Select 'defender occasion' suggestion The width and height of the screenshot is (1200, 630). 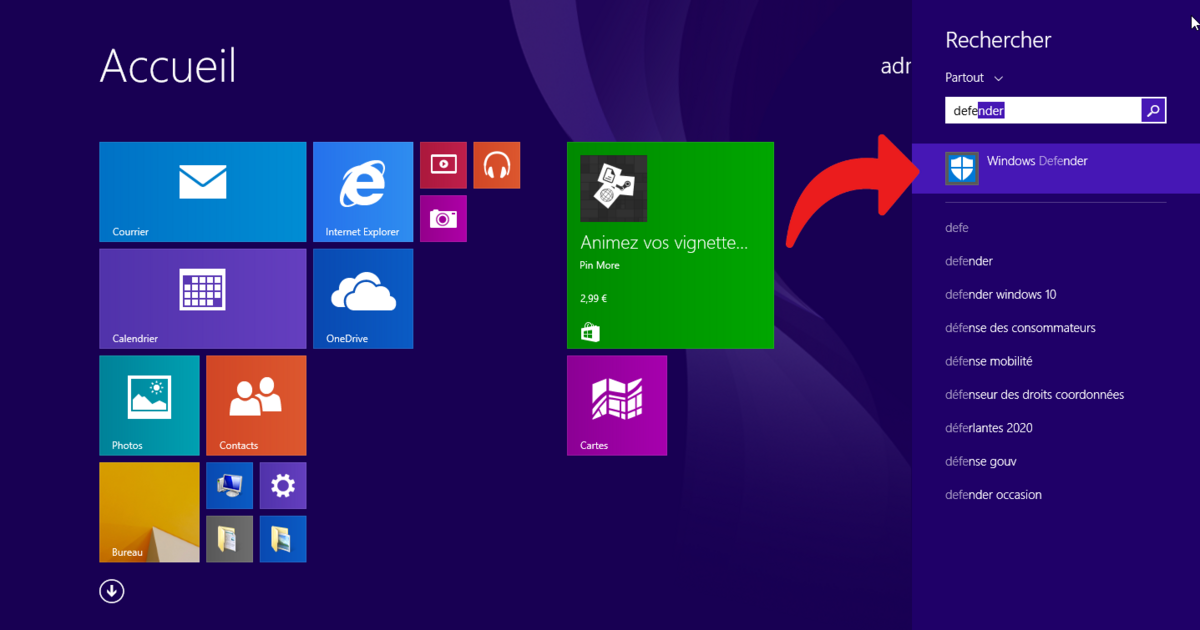tap(993, 495)
